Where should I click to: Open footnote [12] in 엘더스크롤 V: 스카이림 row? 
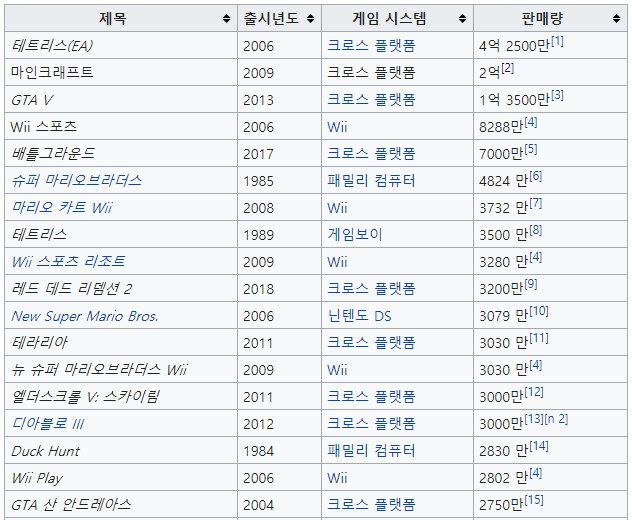pyautogui.click(x=534, y=392)
